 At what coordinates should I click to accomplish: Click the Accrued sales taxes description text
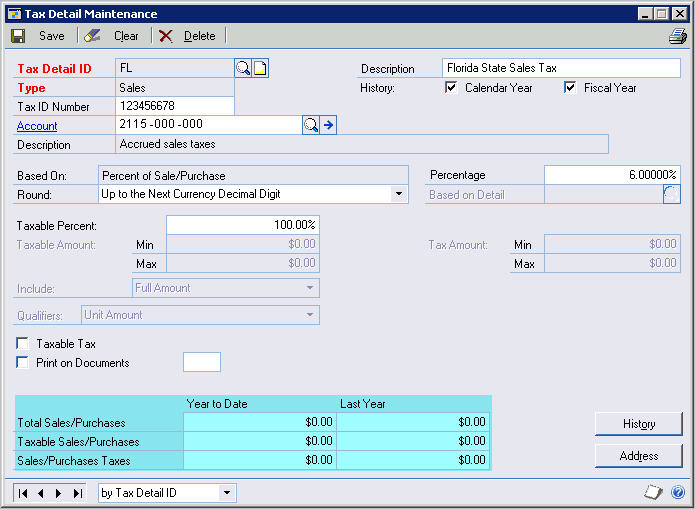tap(168, 144)
